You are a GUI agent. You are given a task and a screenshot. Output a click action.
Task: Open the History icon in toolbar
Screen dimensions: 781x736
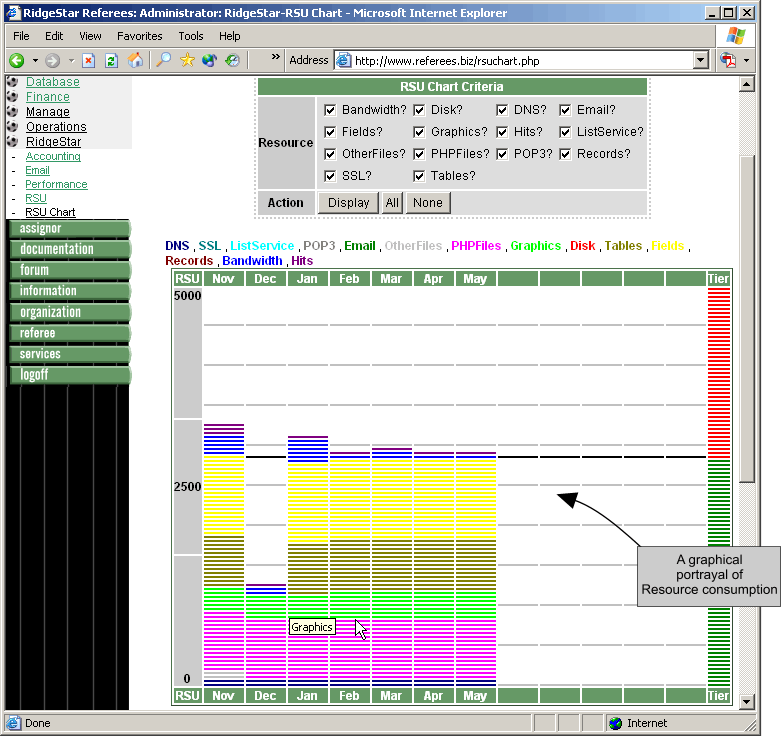(x=232, y=60)
